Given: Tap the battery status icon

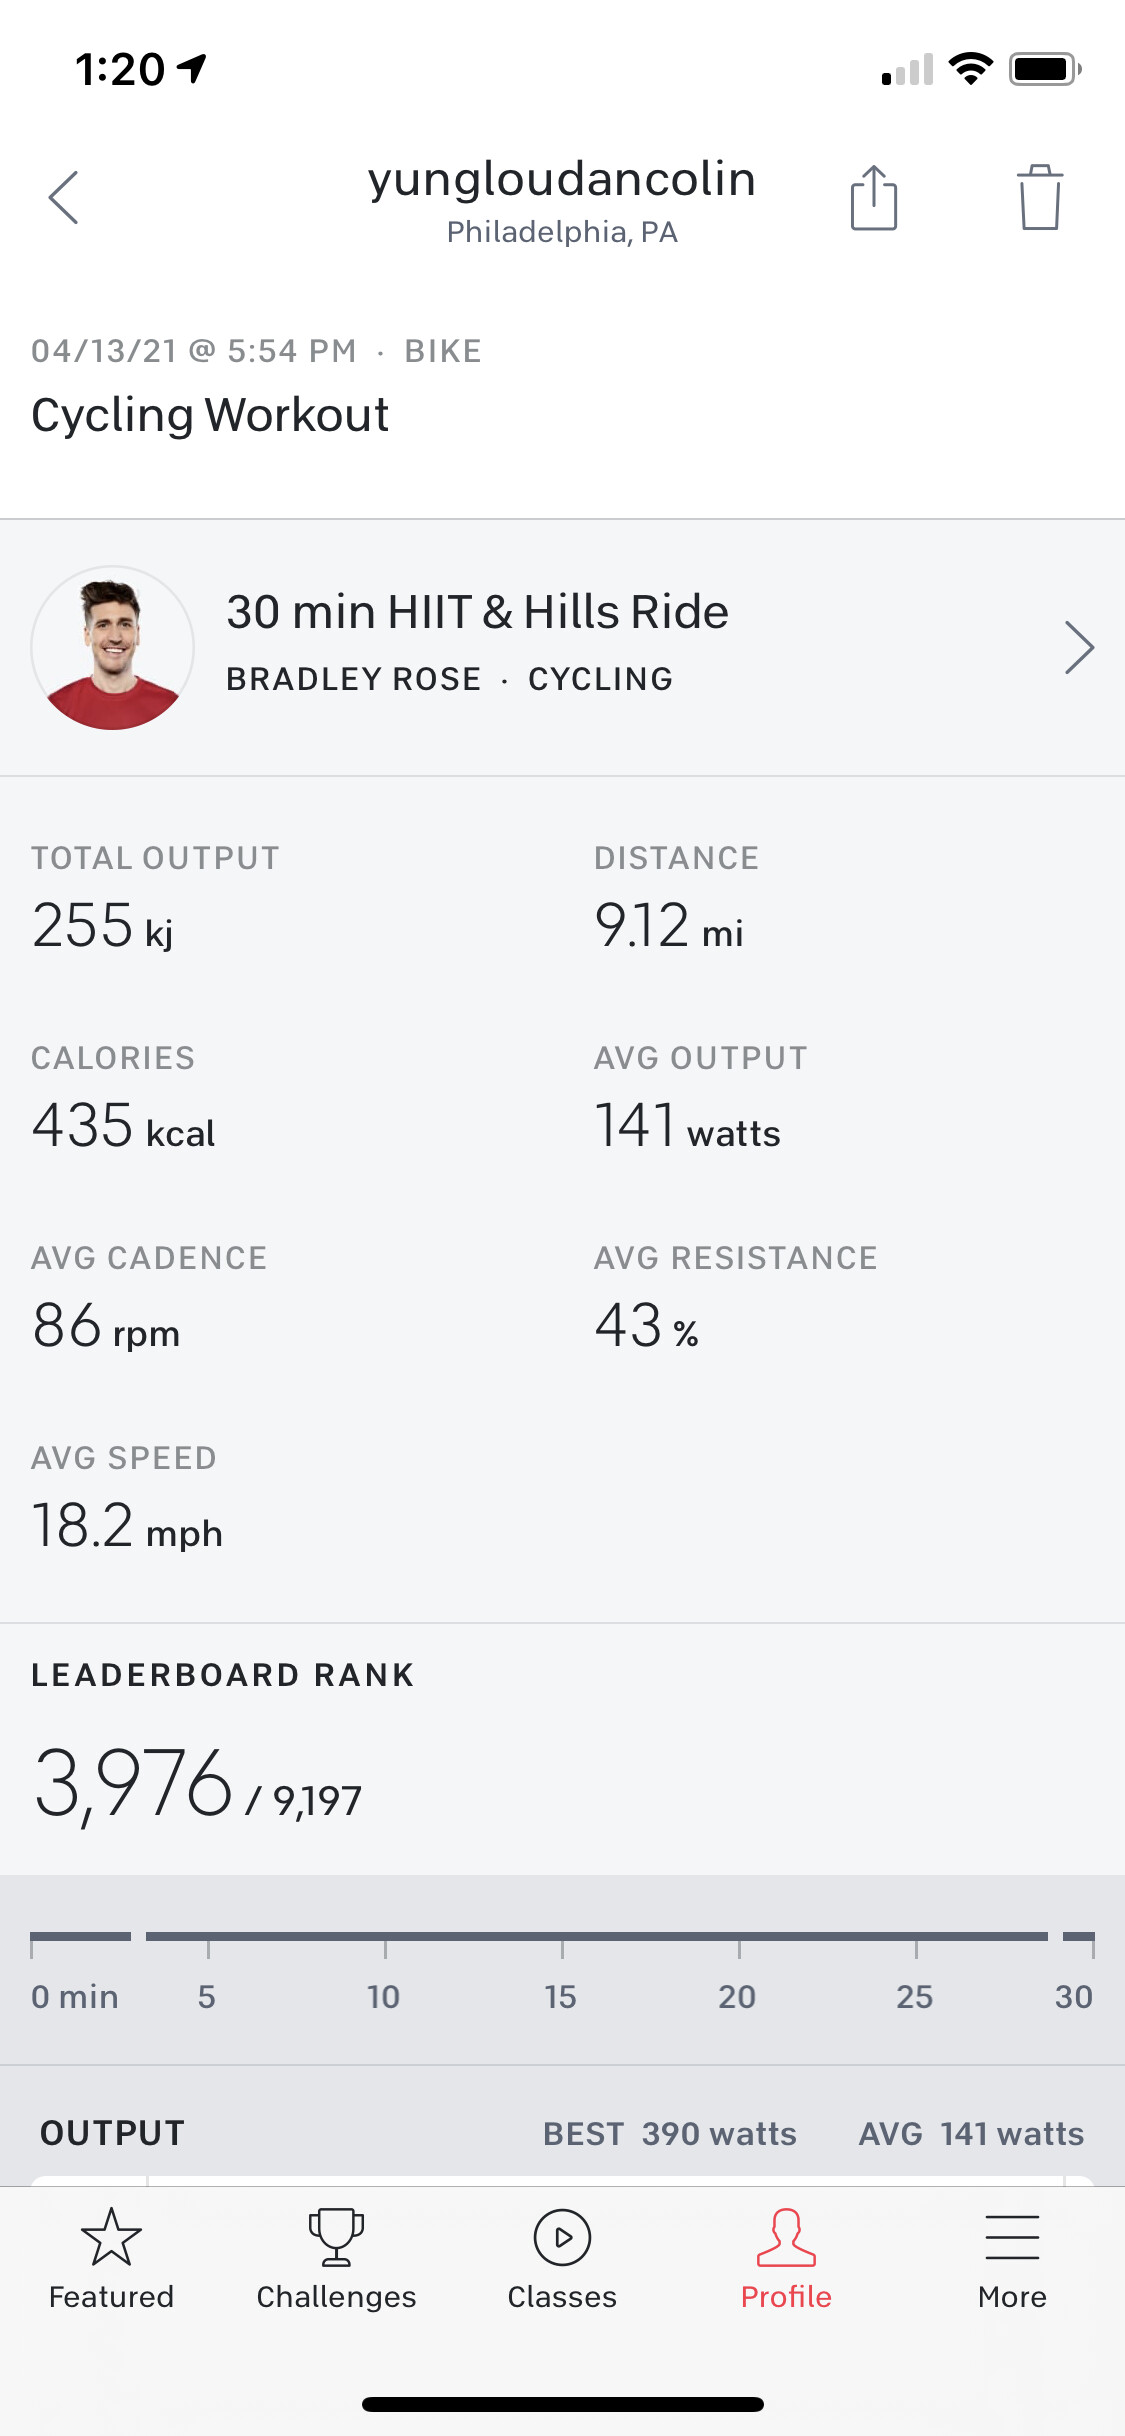Looking at the screenshot, I should 1044,69.
